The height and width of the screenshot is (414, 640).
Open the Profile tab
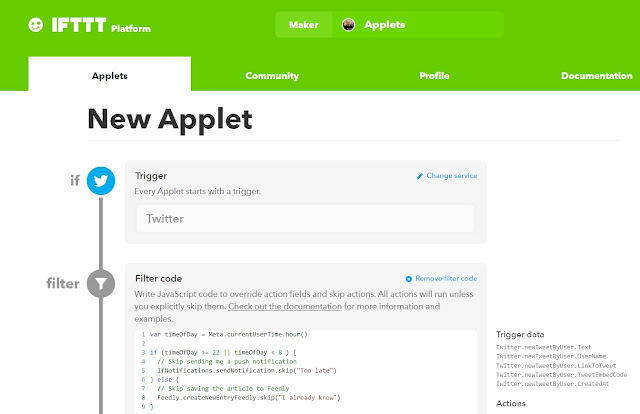434,76
